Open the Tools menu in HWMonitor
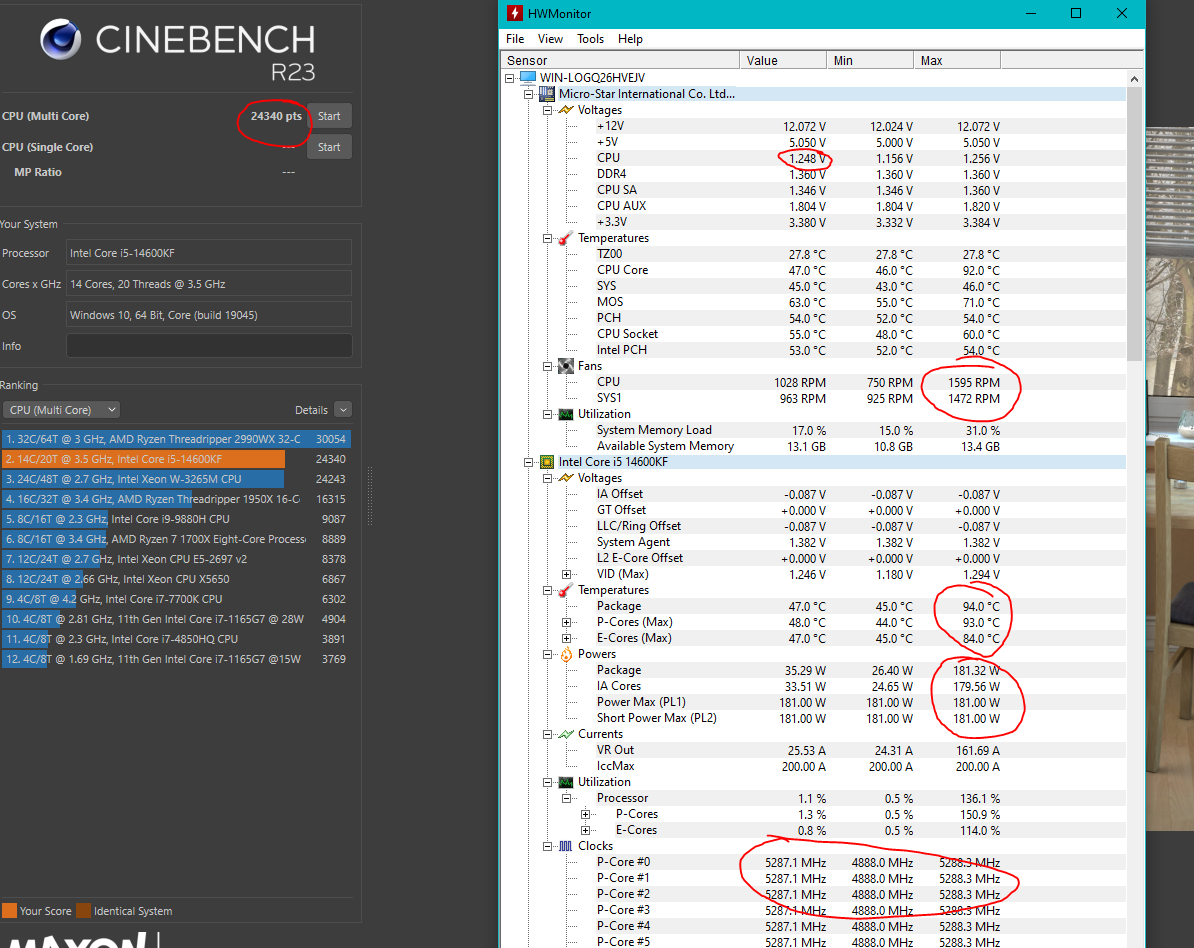Screen dimensions: 1194x948 (x=590, y=39)
